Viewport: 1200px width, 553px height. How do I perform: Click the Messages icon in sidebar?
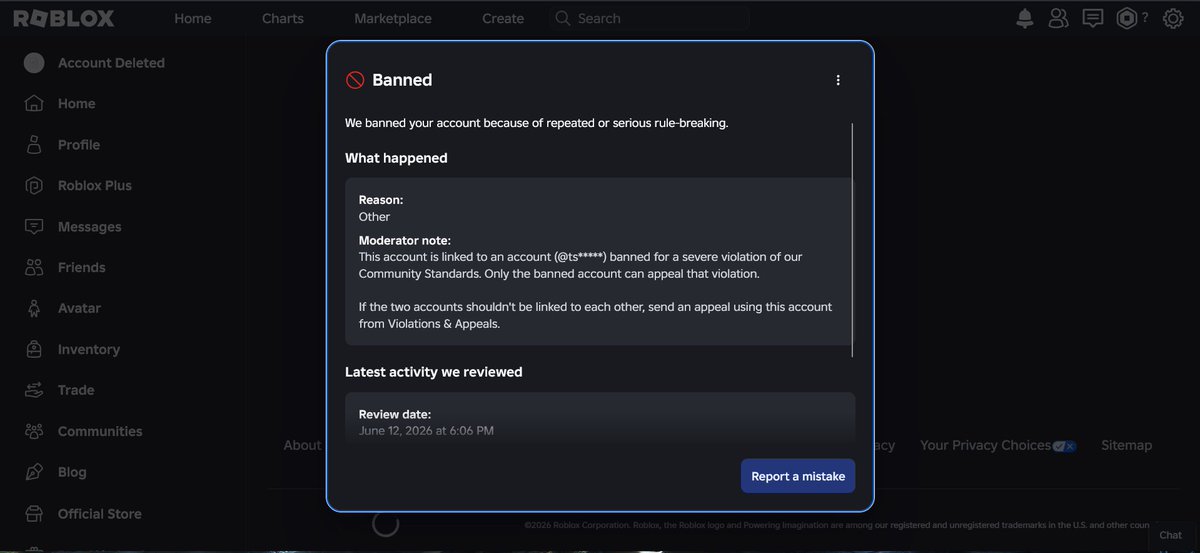[34, 227]
